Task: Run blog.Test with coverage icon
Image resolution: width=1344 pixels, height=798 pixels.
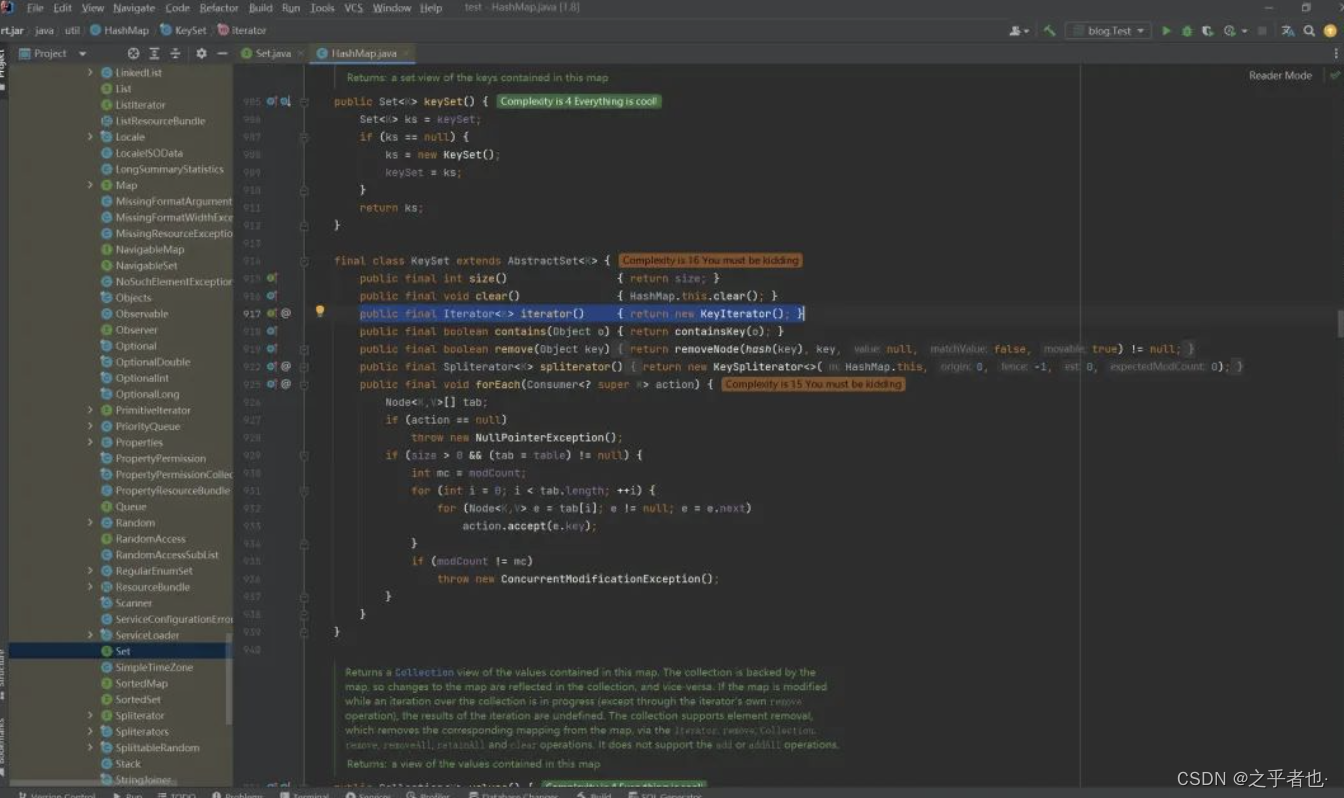Action: coord(1207,30)
